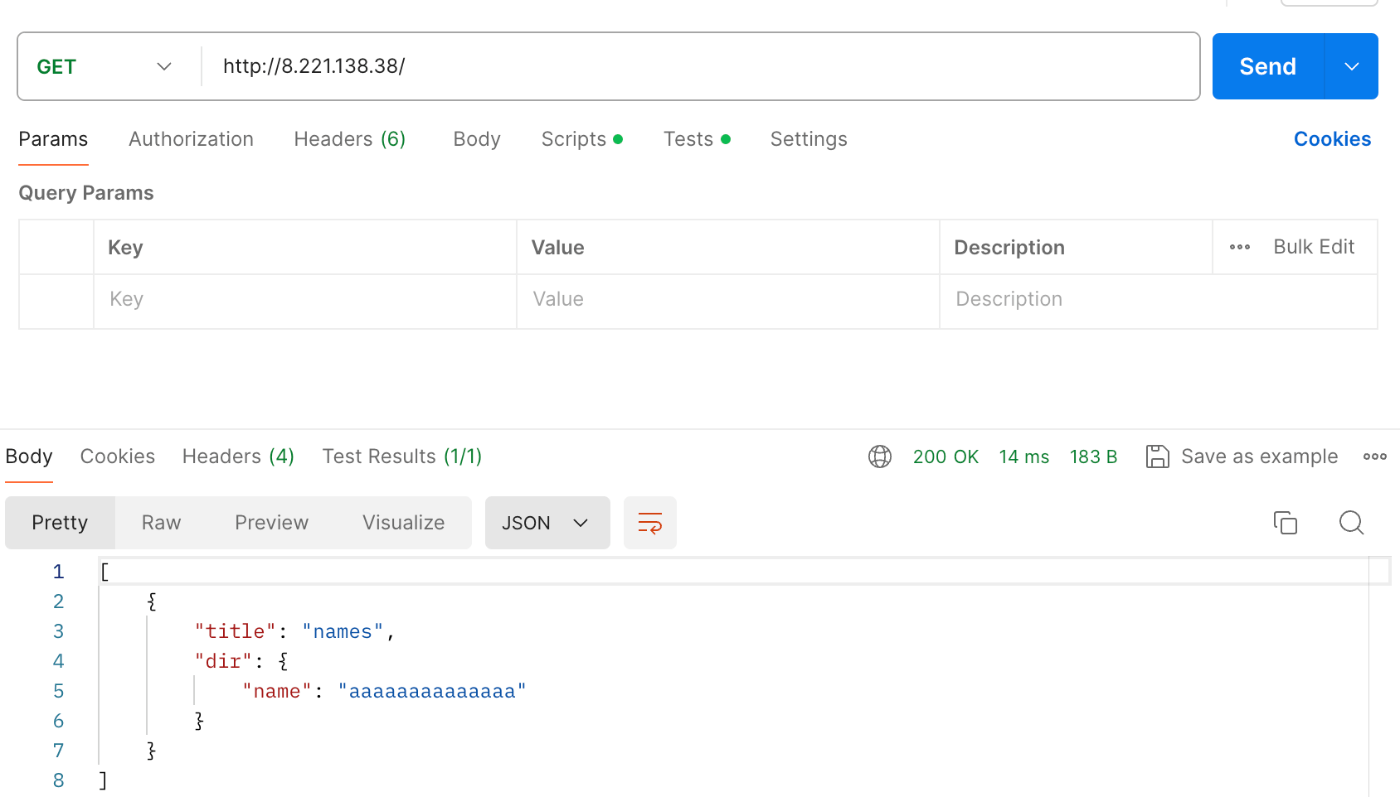The width and height of the screenshot is (1400, 797).
Task: Select the Visualize view
Action: click(x=403, y=523)
